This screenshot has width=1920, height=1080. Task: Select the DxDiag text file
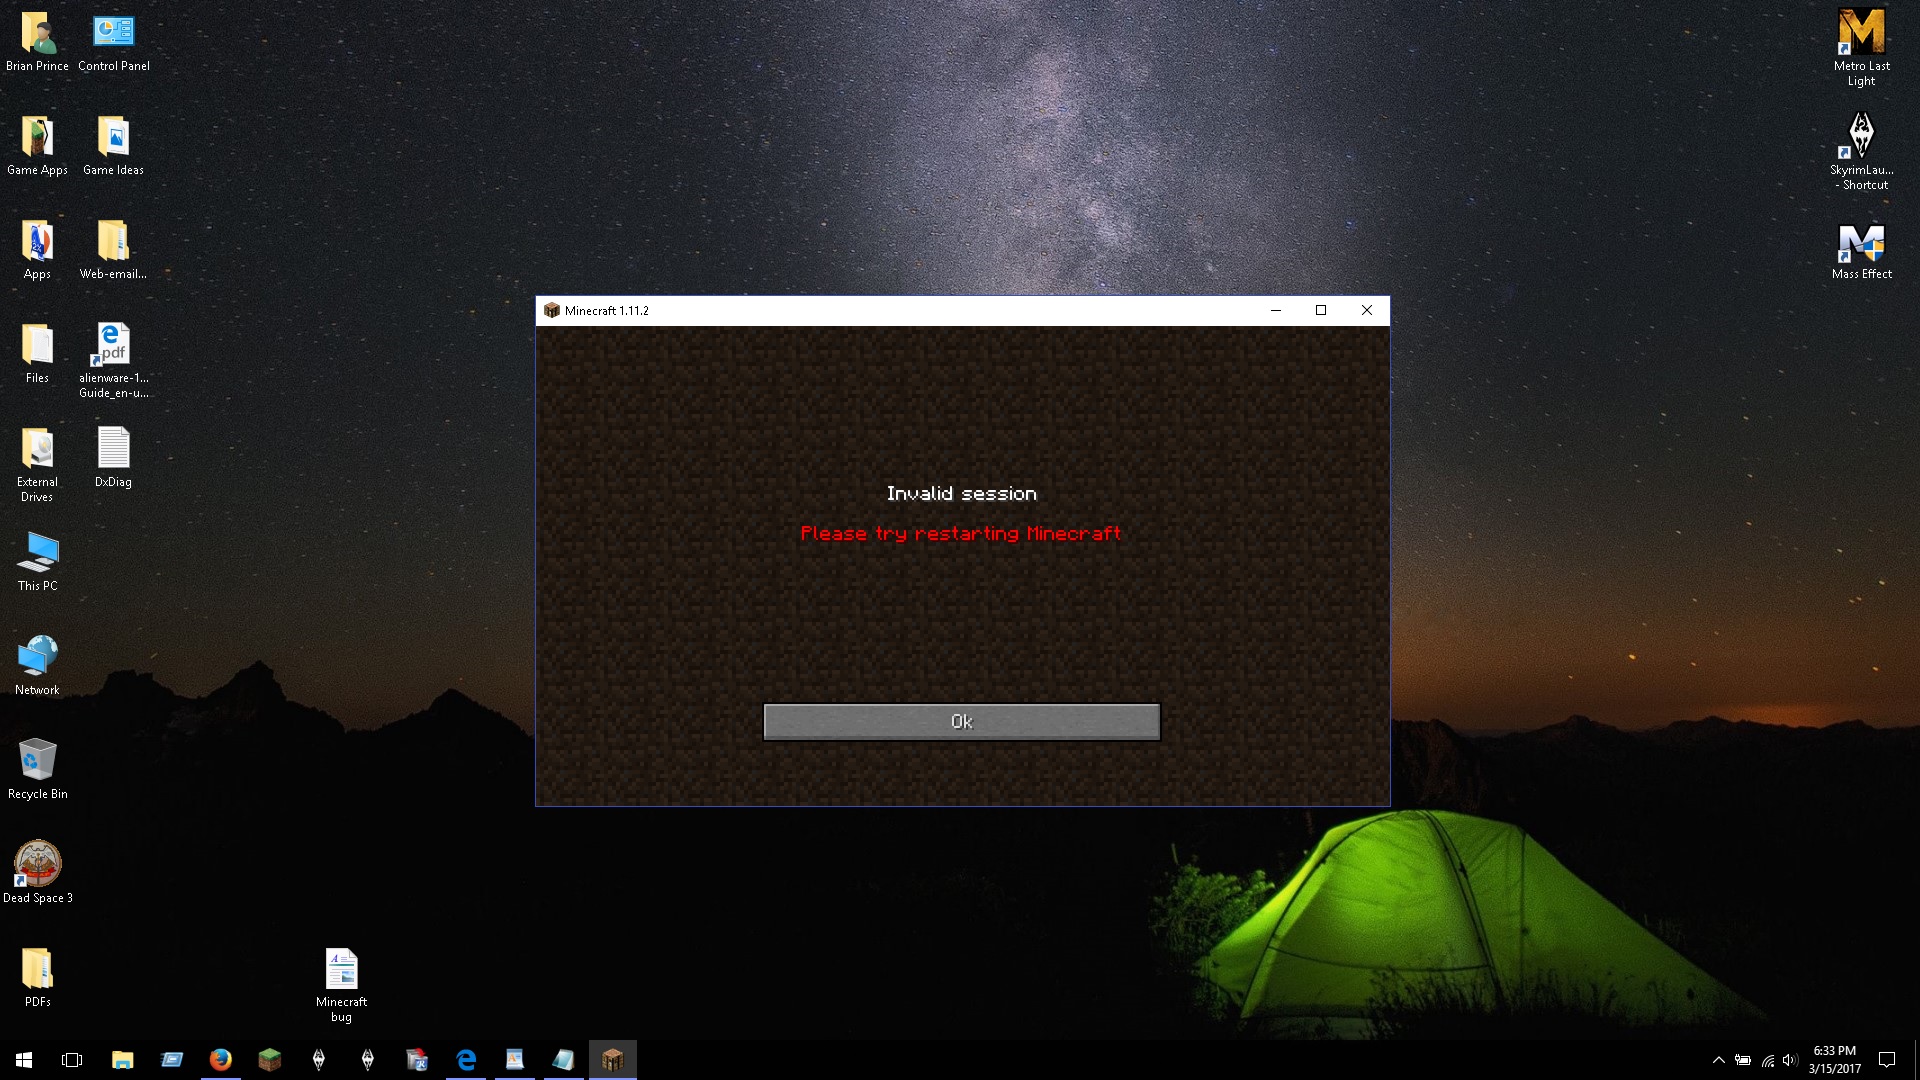click(113, 457)
